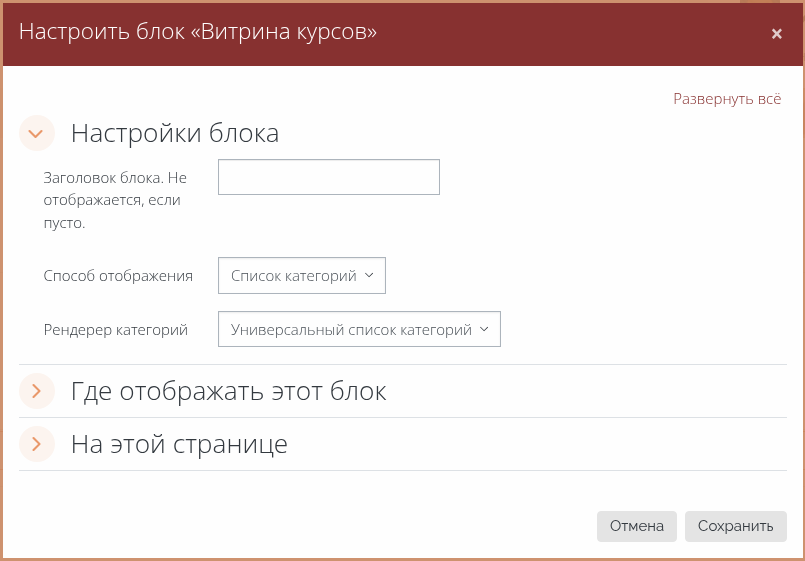This screenshot has width=805, height=561.
Task: Expand «Где отображать этот блок» chevron icon
Action: (x=37, y=391)
